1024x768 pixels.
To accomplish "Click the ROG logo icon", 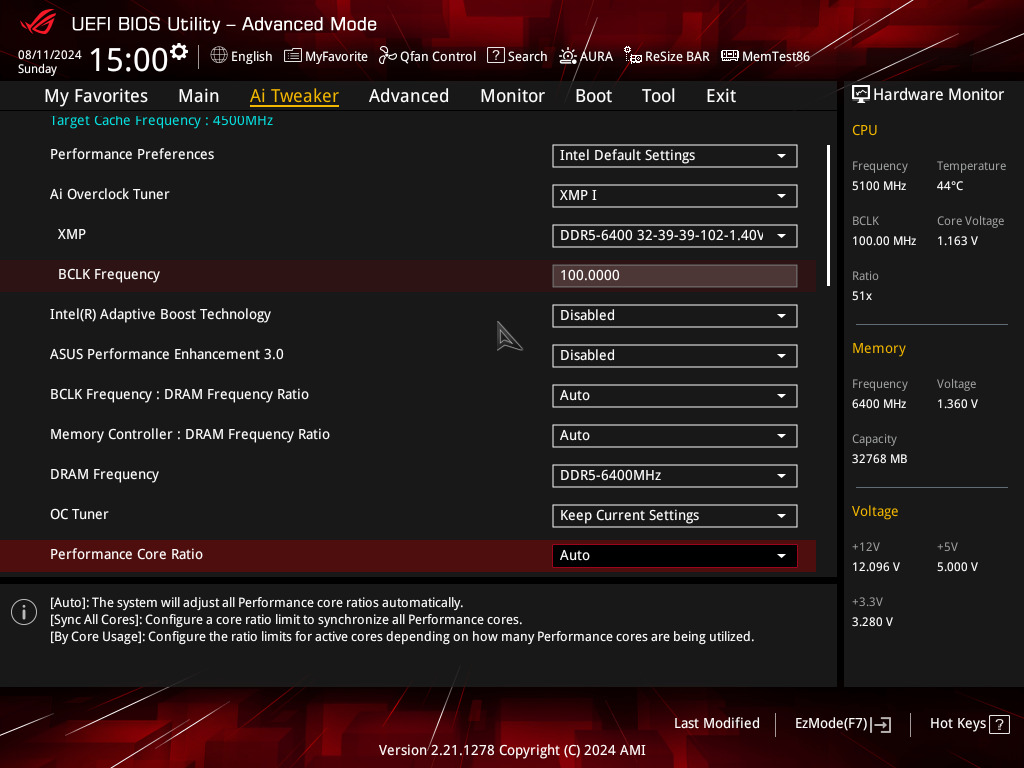I will pyautogui.click(x=38, y=23).
